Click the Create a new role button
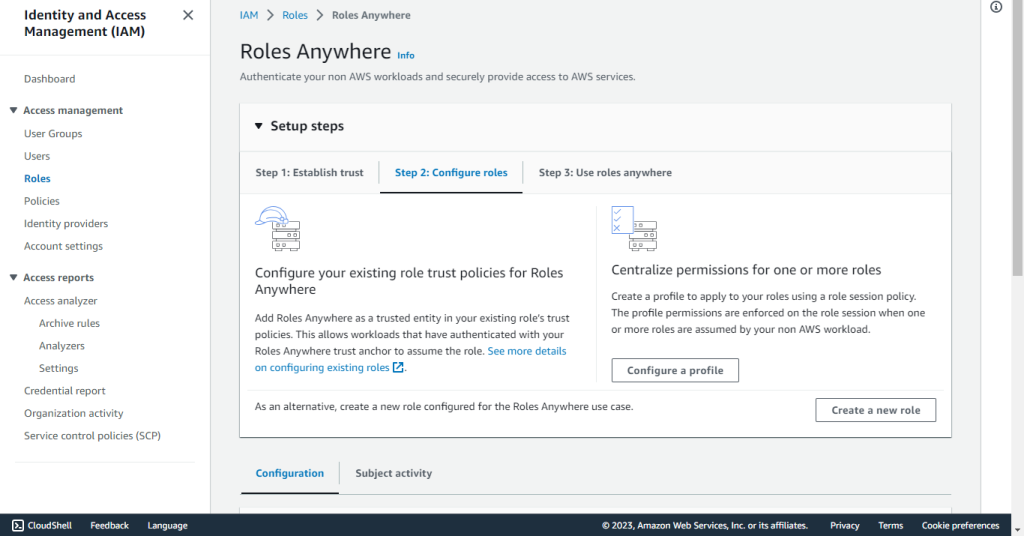The height and width of the screenshot is (536, 1024). tap(876, 410)
